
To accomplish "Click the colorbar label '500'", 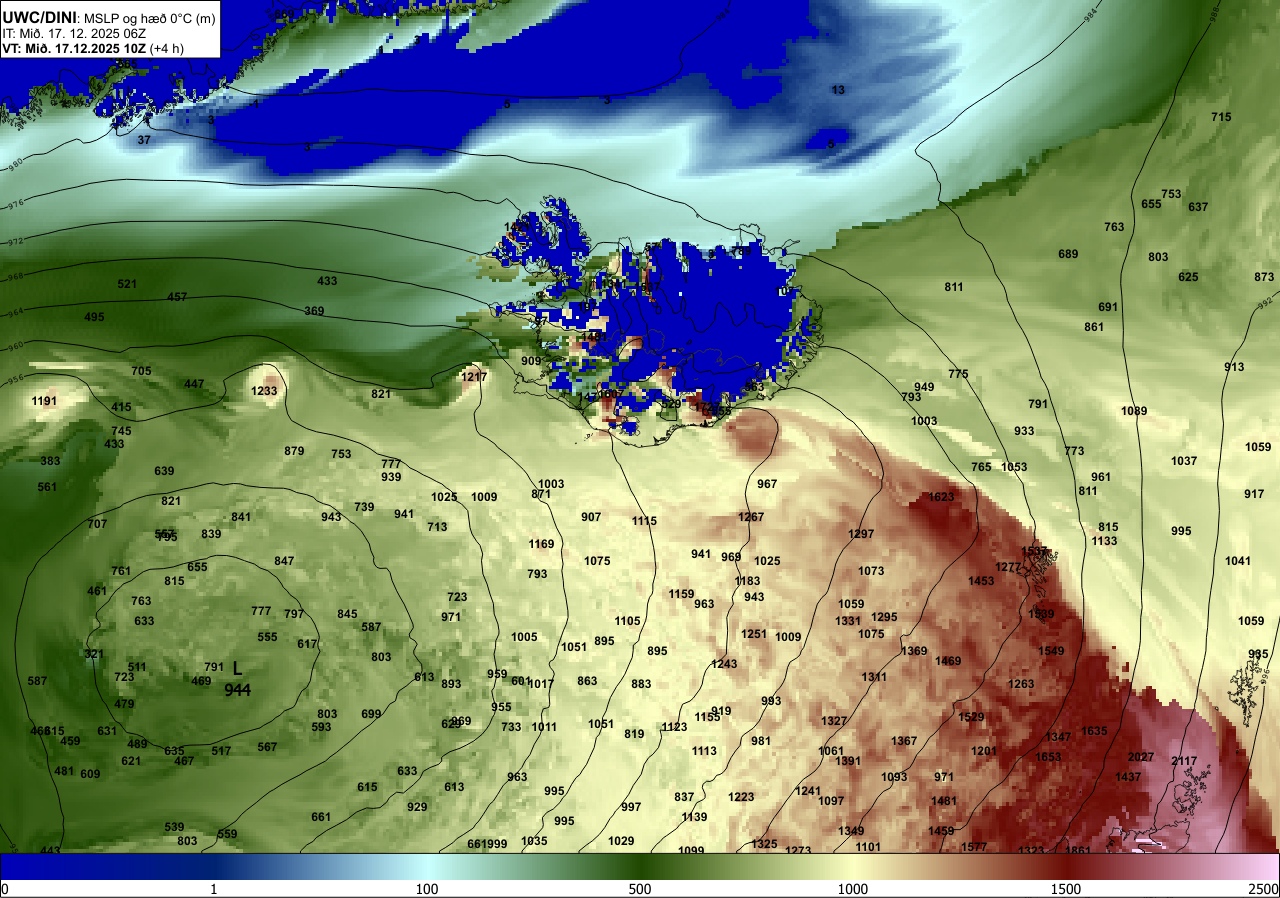I will point(640,889).
